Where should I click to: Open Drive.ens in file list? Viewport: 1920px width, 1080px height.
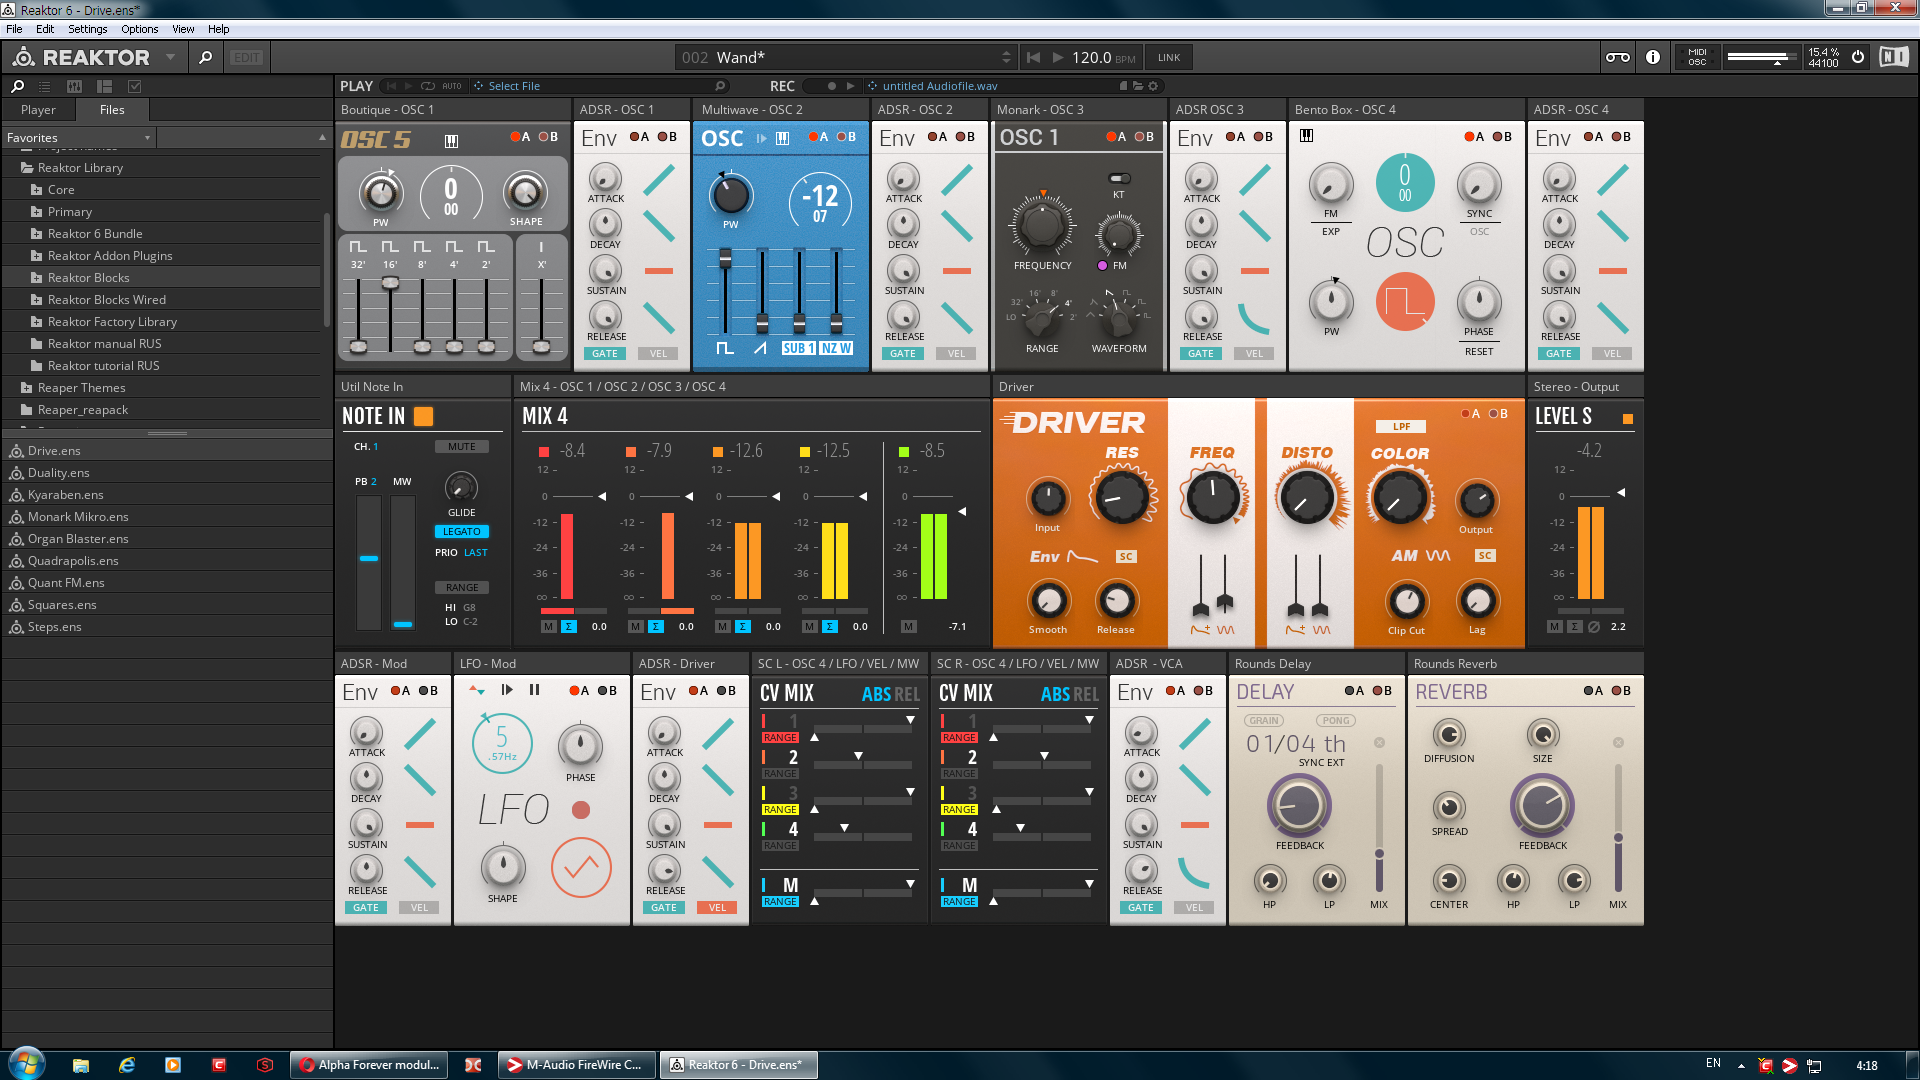[54, 451]
